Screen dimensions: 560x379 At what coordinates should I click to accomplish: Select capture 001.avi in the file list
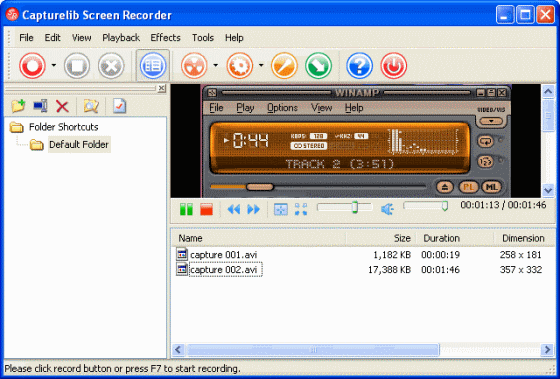224,255
